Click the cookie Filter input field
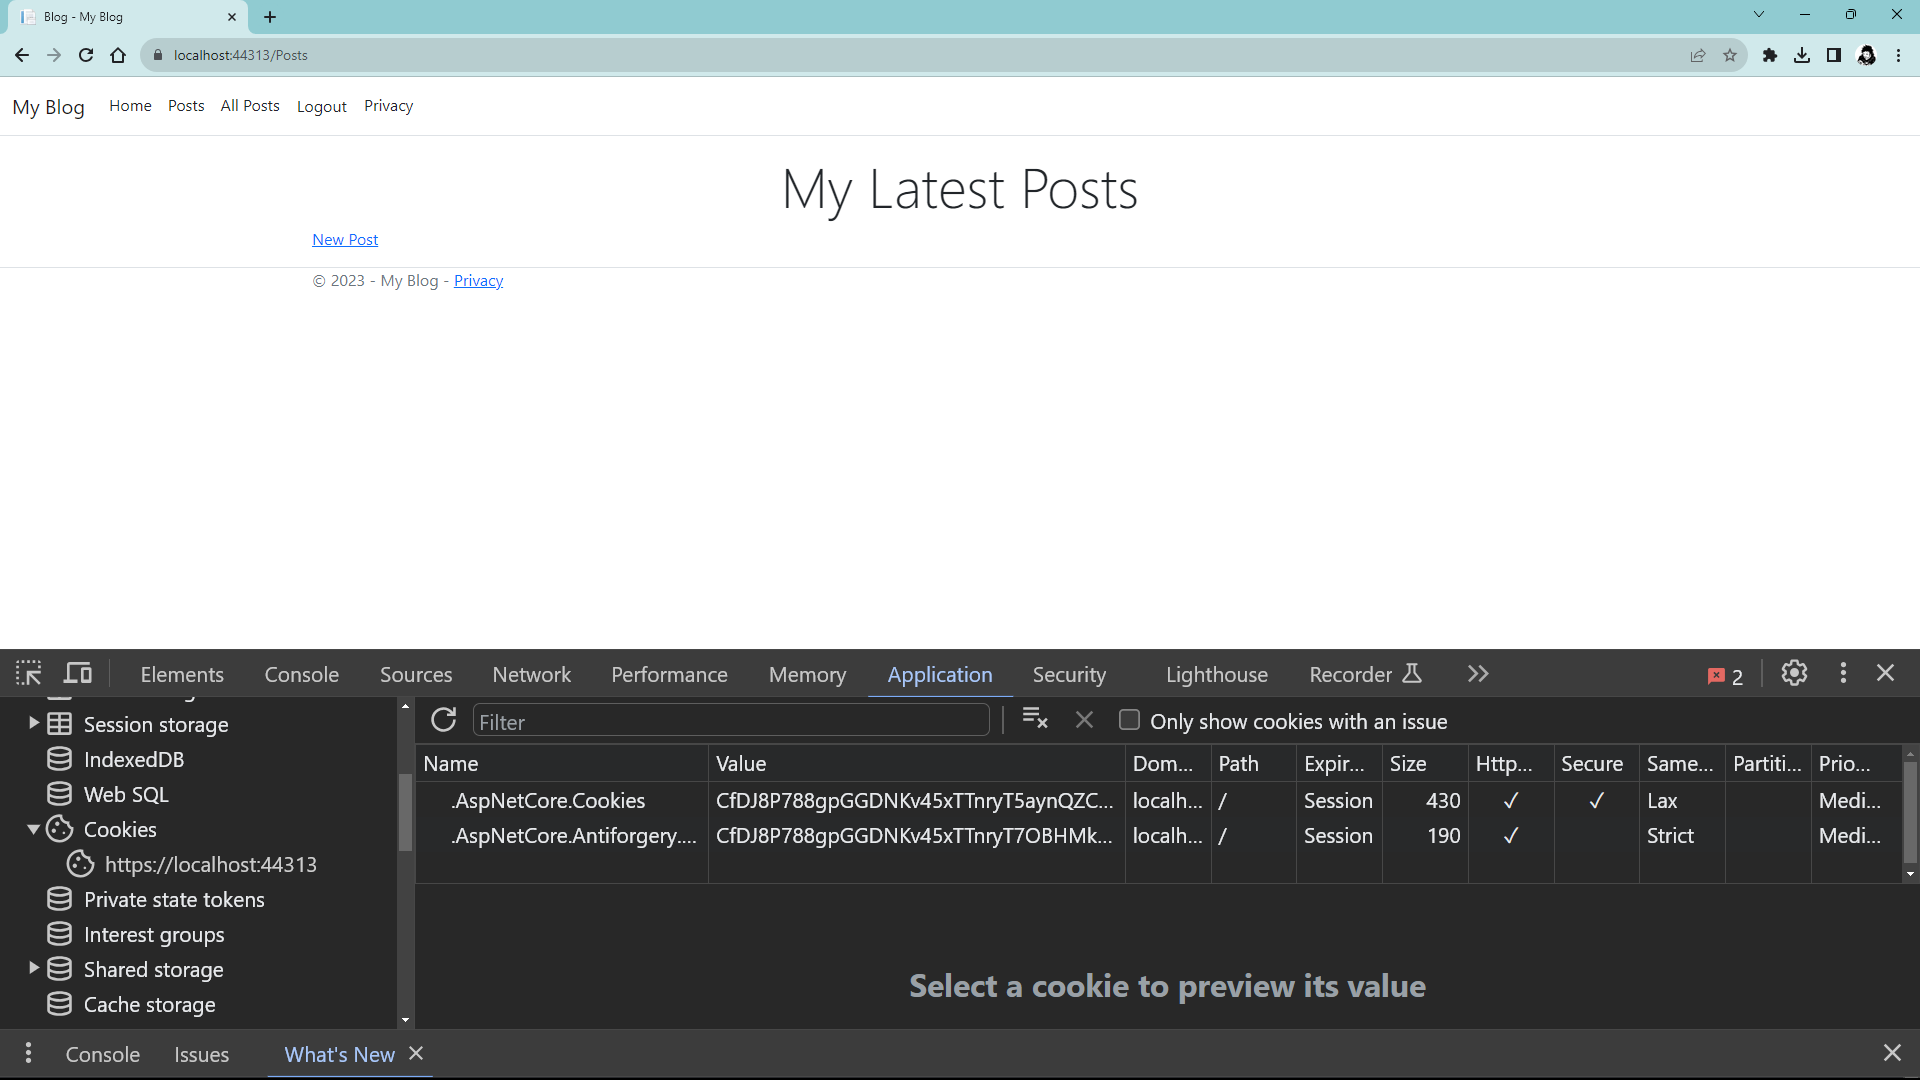 [x=730, y=722]
